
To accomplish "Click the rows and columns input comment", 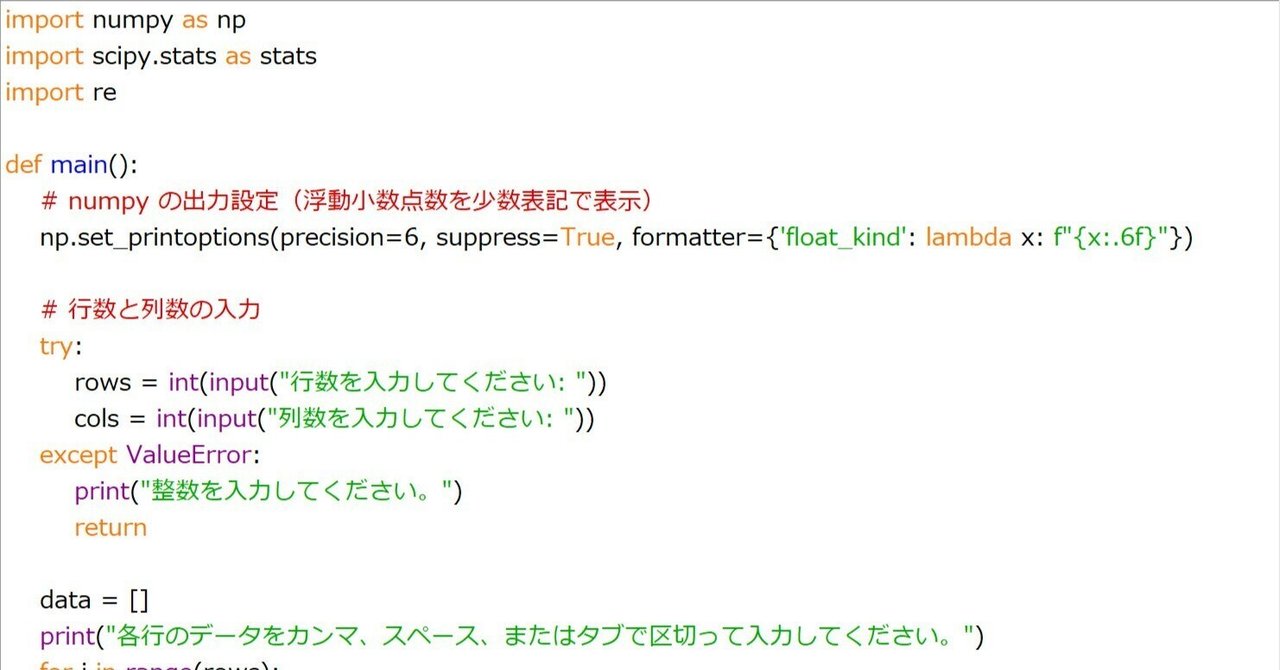I will coord(150,310).
